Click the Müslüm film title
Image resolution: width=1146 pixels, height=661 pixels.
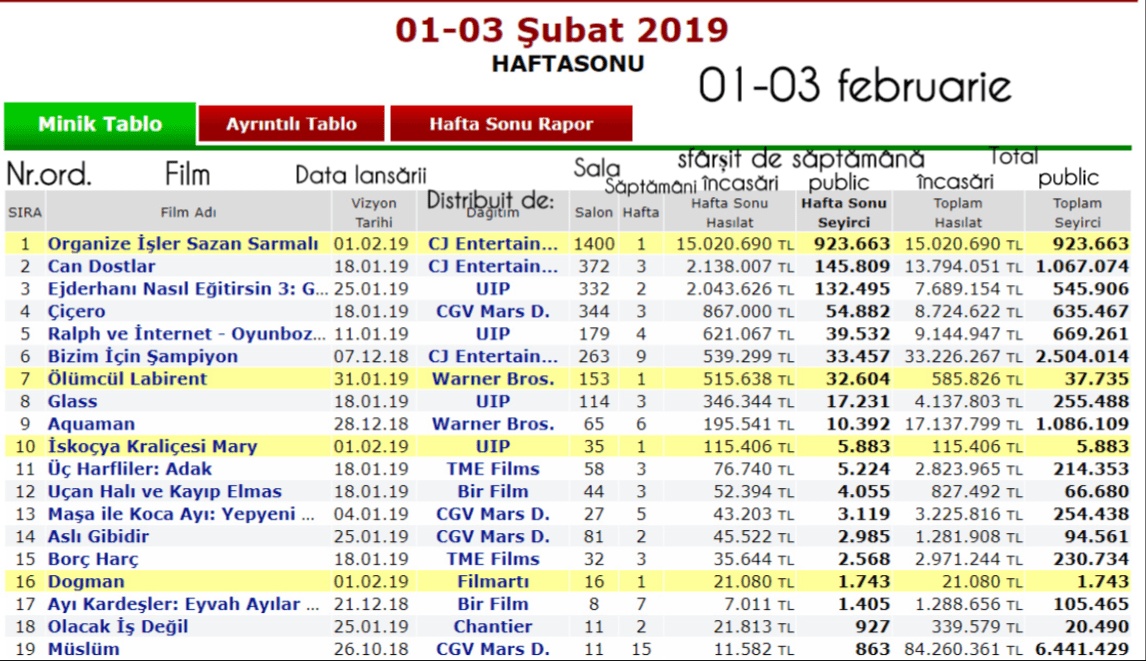(83, 649)
